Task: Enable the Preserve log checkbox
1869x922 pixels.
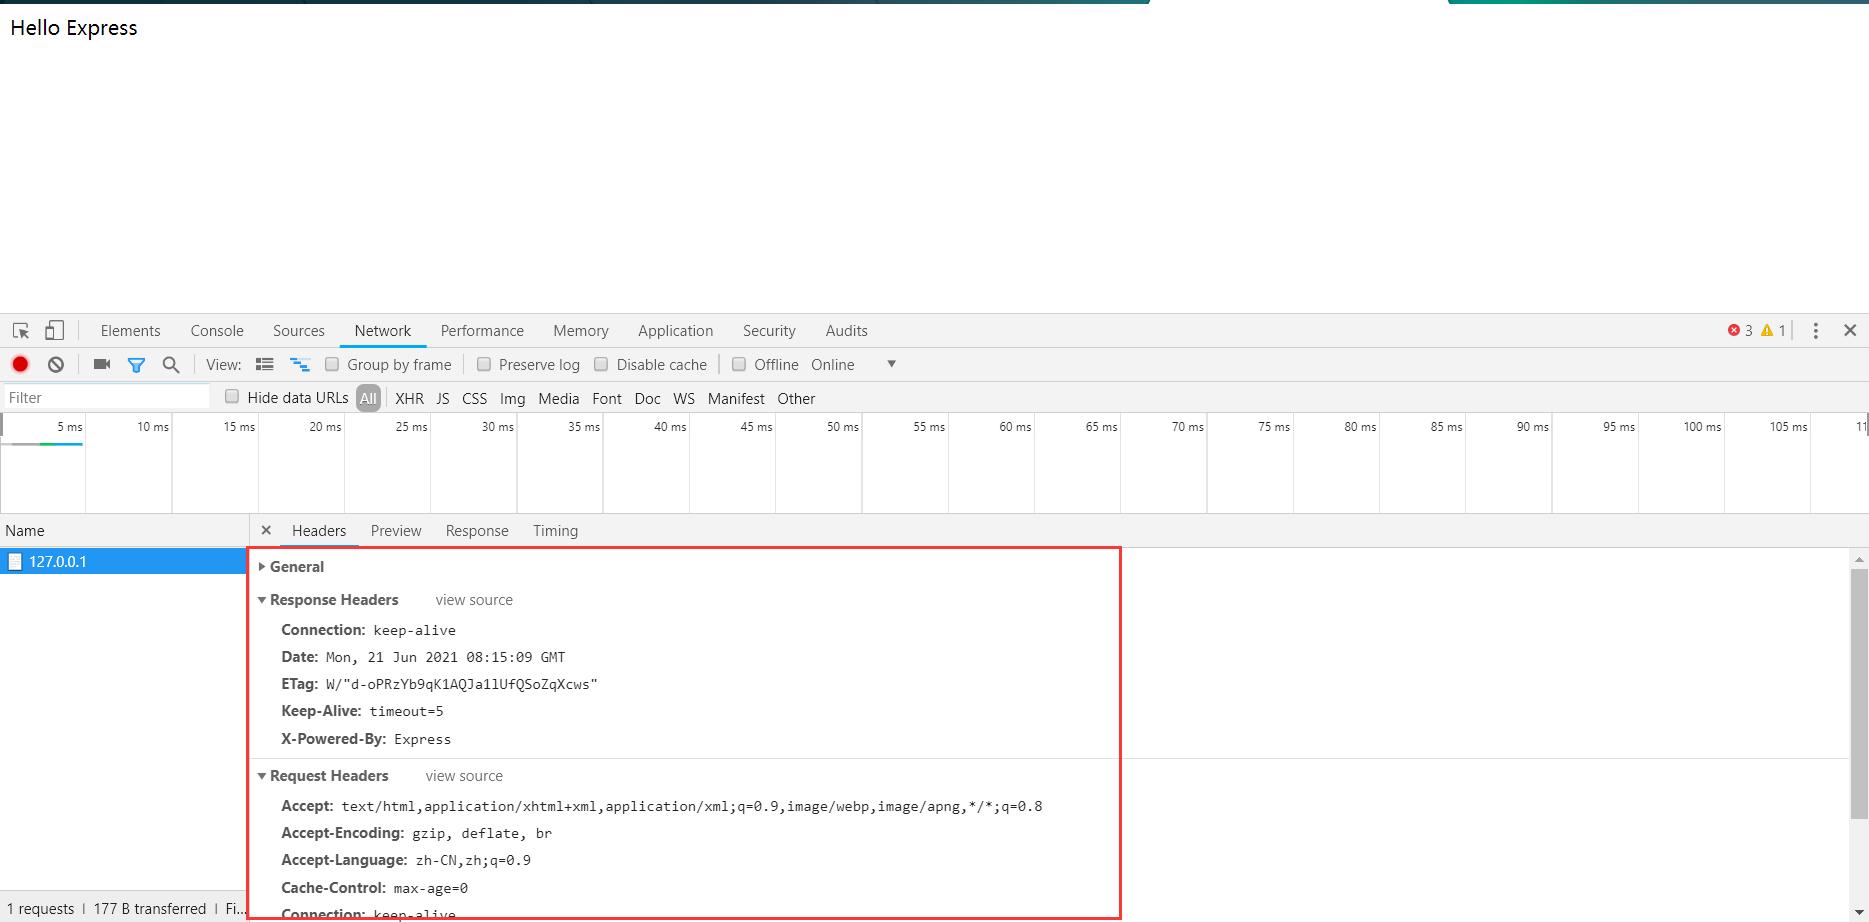Action: pyautogui.click(x=484, y=364)
